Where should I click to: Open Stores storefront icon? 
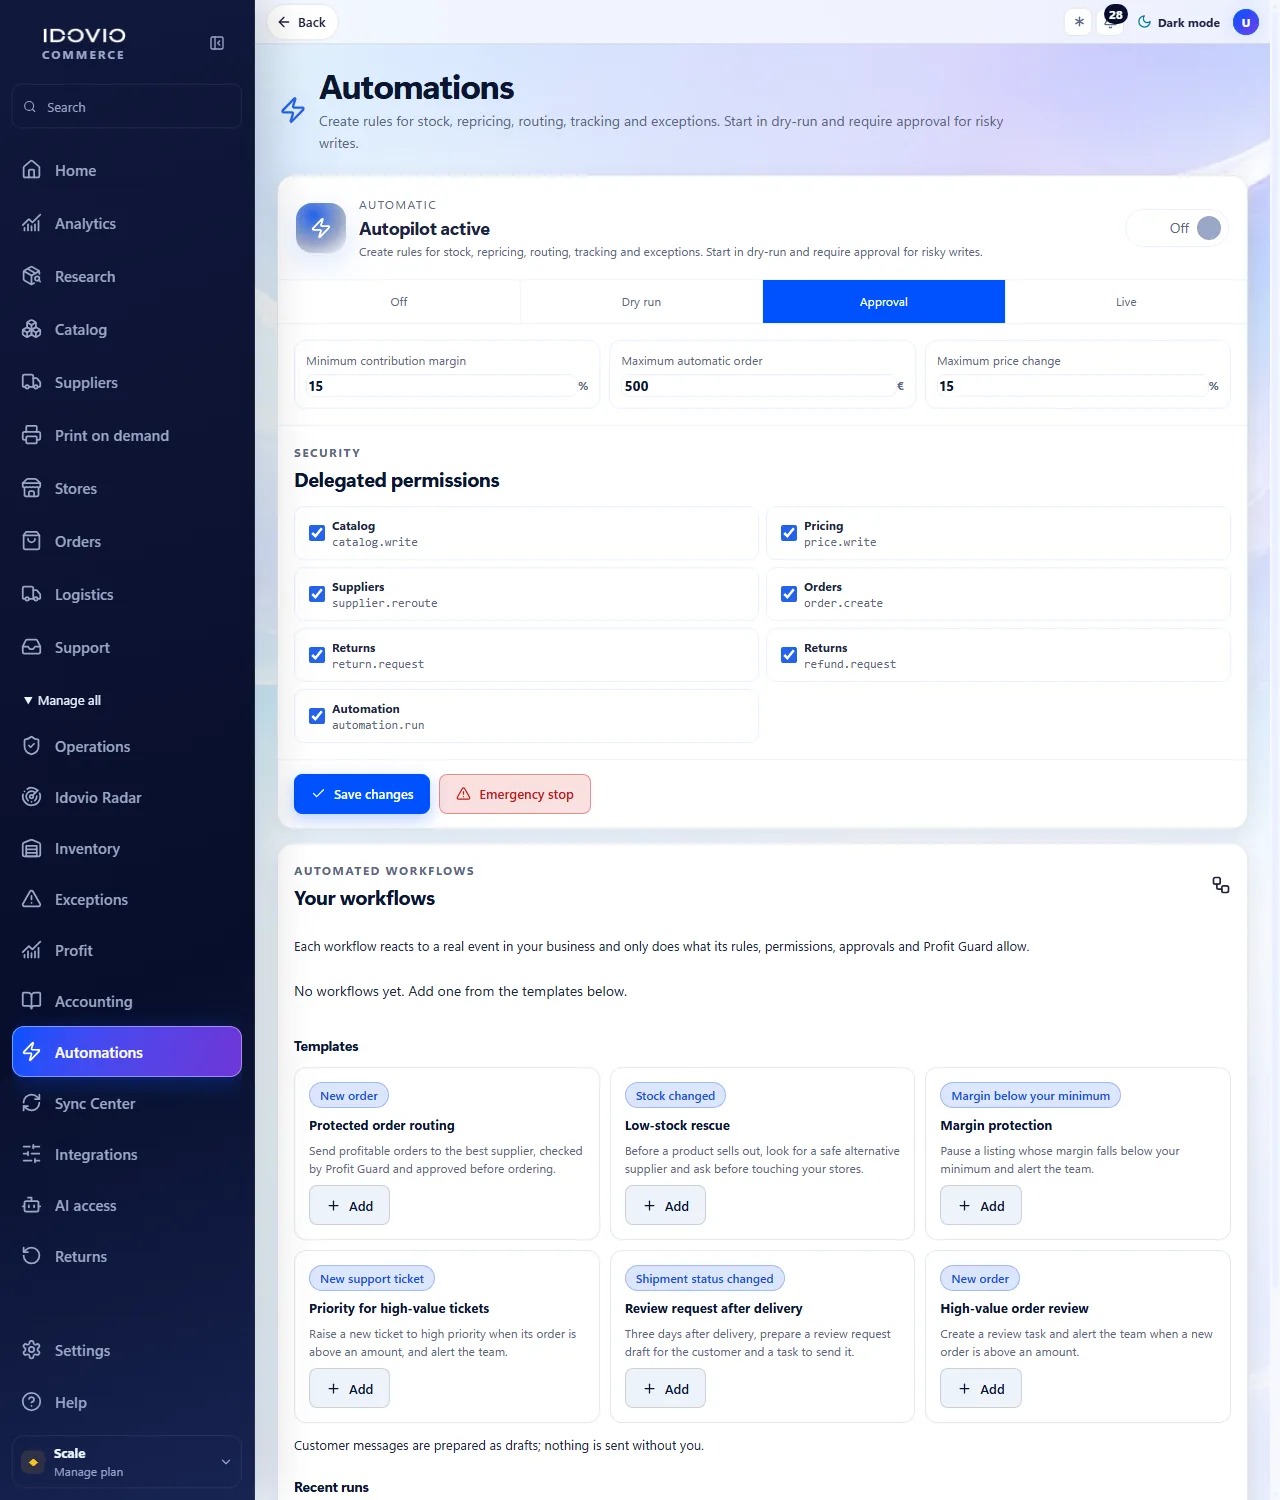(x=32, y=488)
